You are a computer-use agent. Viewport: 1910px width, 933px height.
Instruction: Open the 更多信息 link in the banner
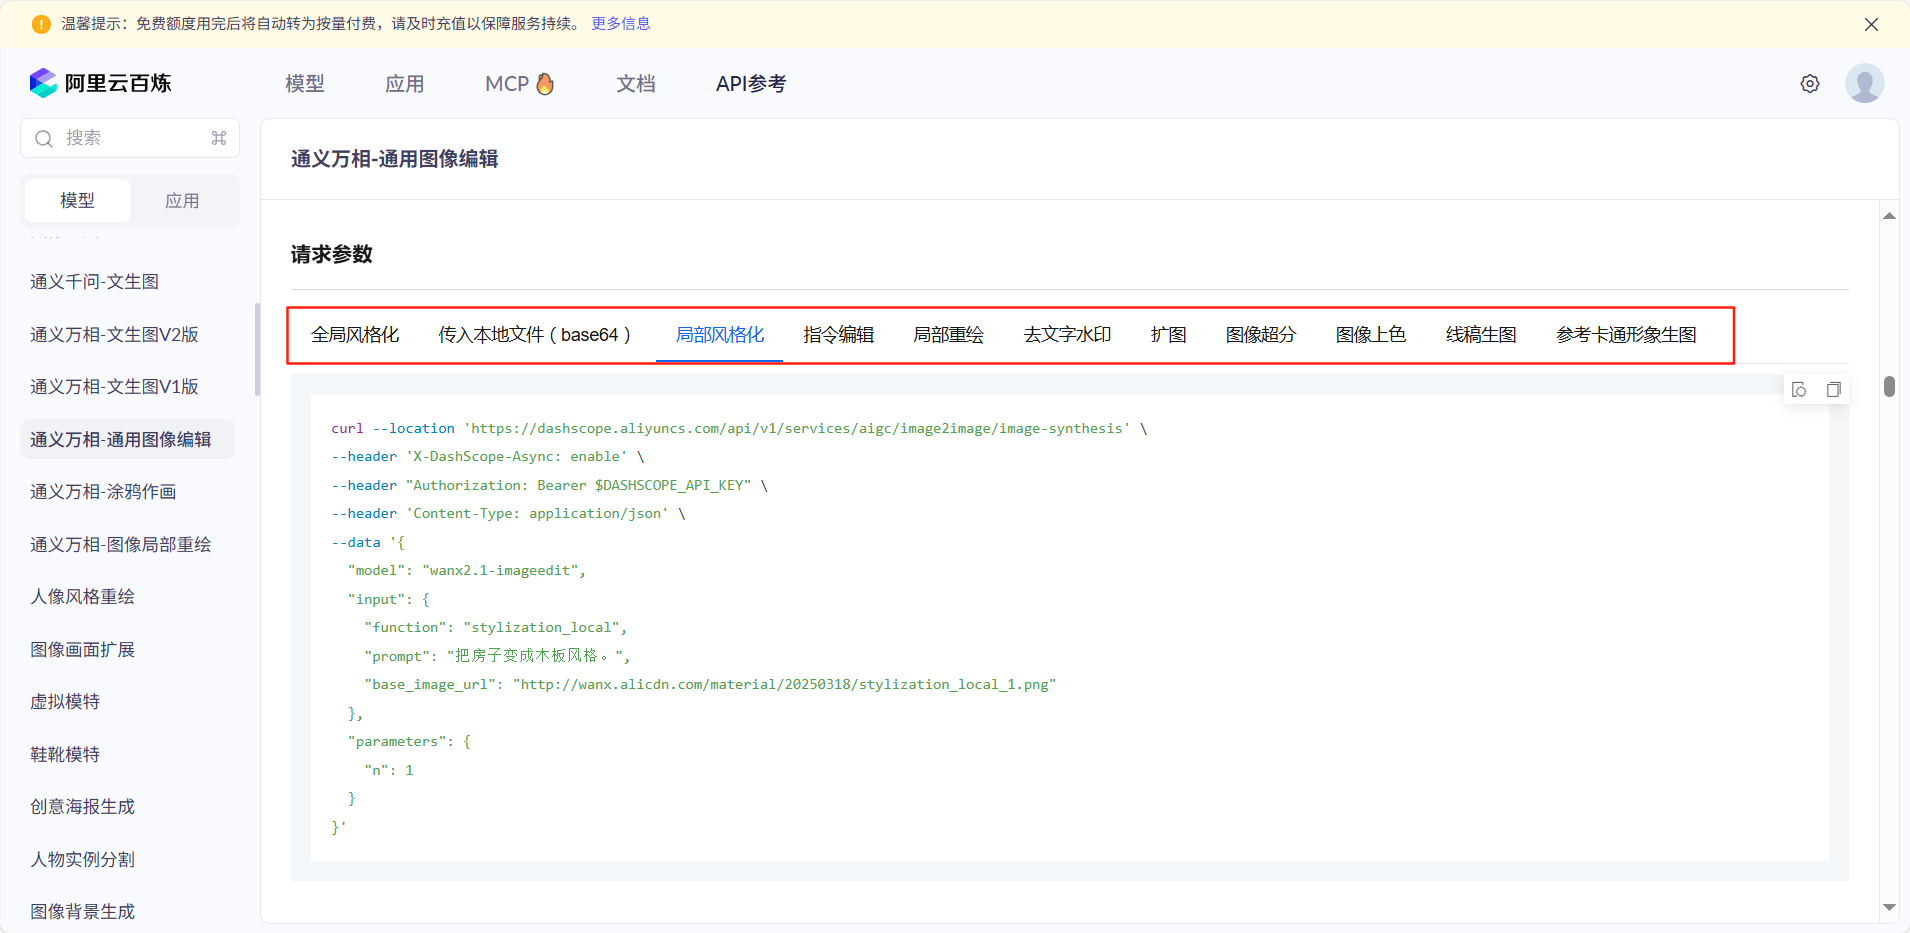click(621, 24)
